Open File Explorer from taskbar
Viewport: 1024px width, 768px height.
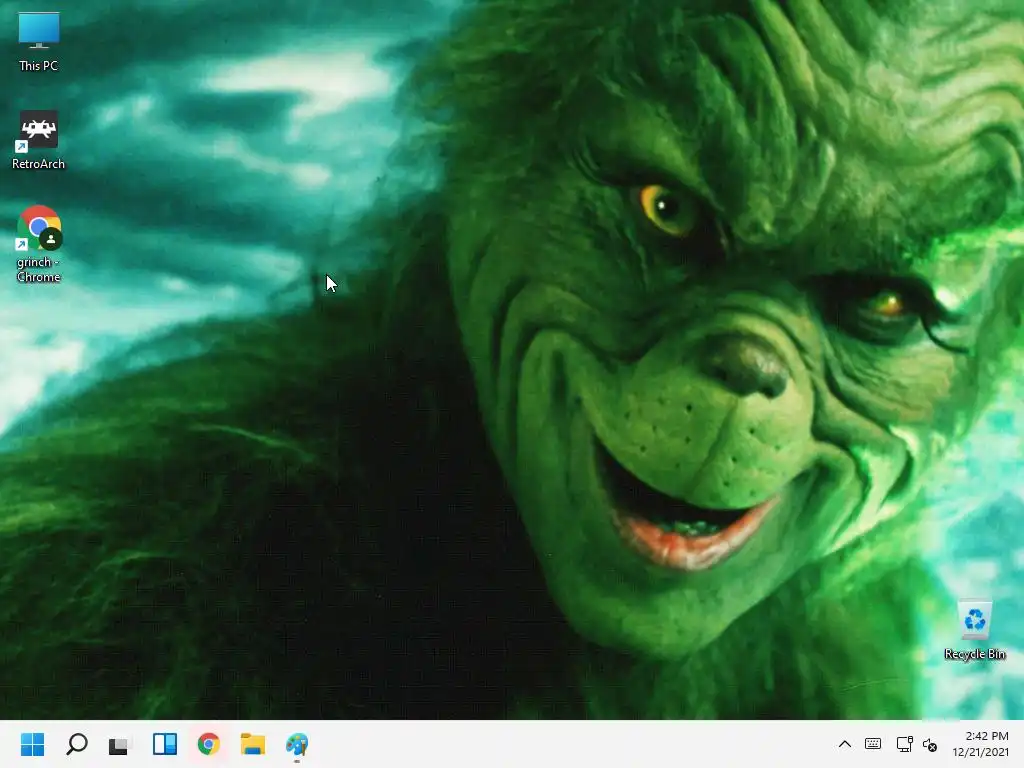click(253, 744)
